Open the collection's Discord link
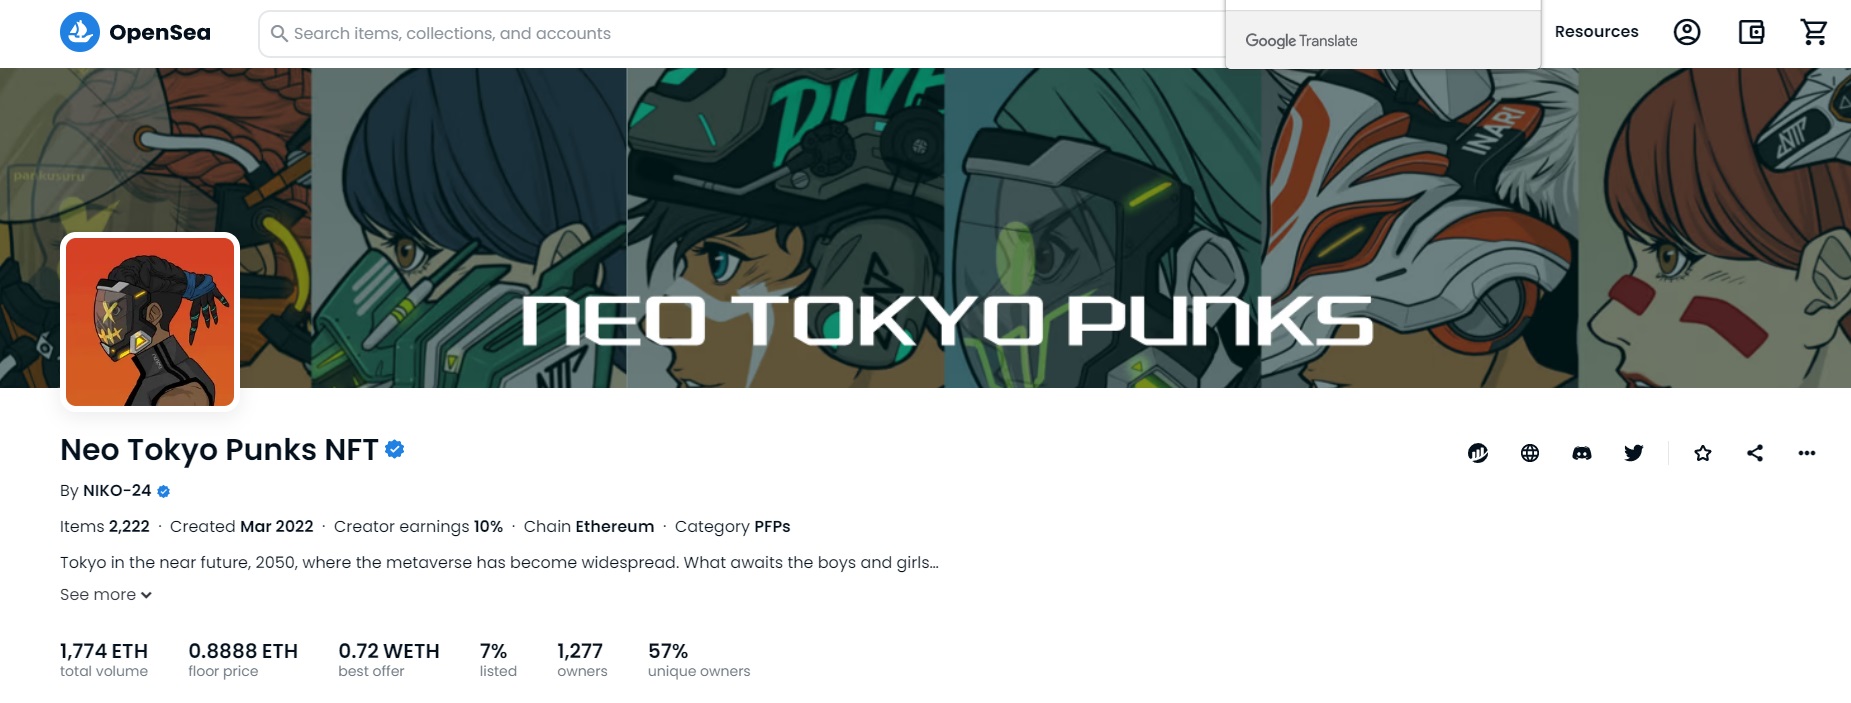 click(1582, 453)
